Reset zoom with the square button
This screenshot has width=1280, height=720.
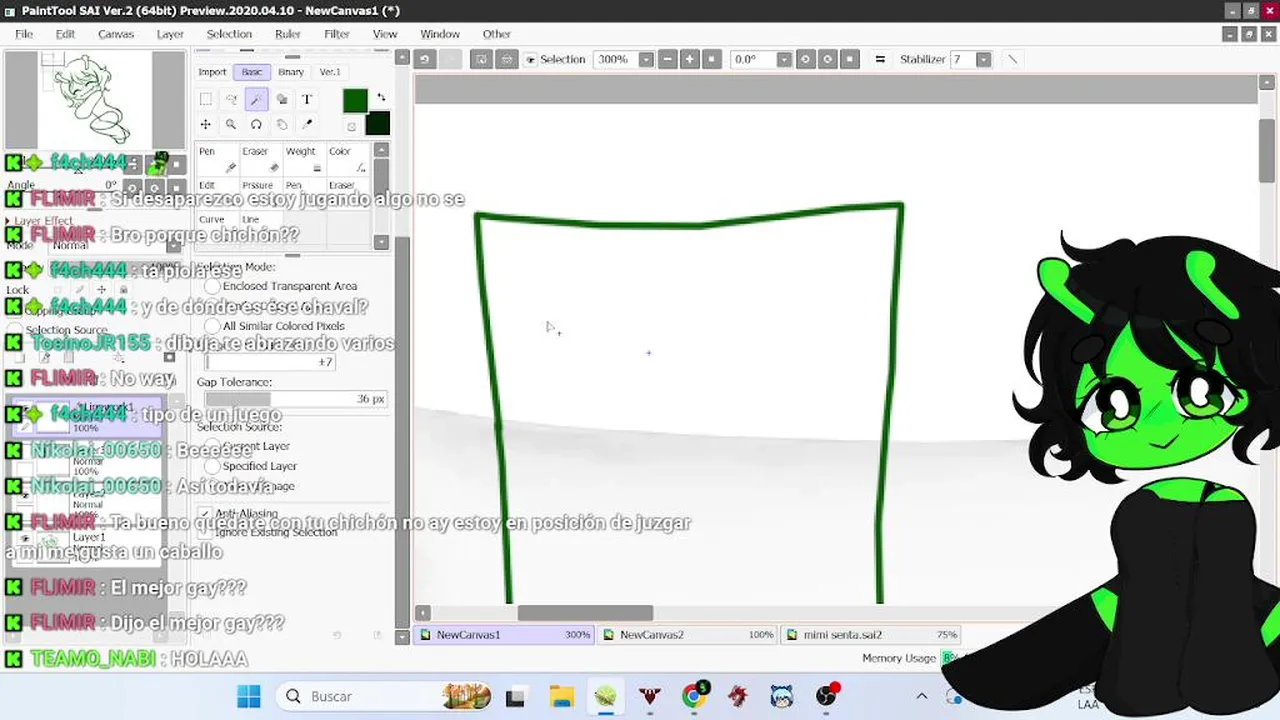click(711, 59)
